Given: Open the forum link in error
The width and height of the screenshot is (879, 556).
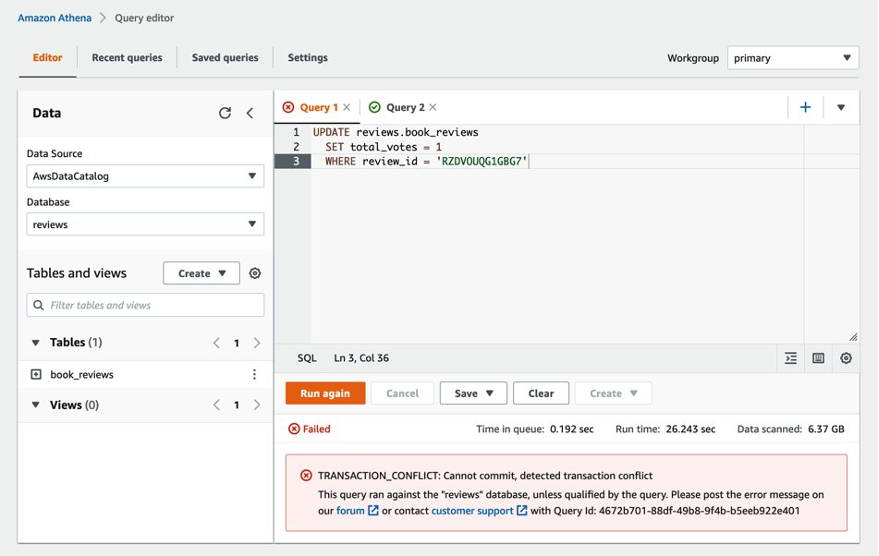Looking at the screenshot, I should coord(357,511).
